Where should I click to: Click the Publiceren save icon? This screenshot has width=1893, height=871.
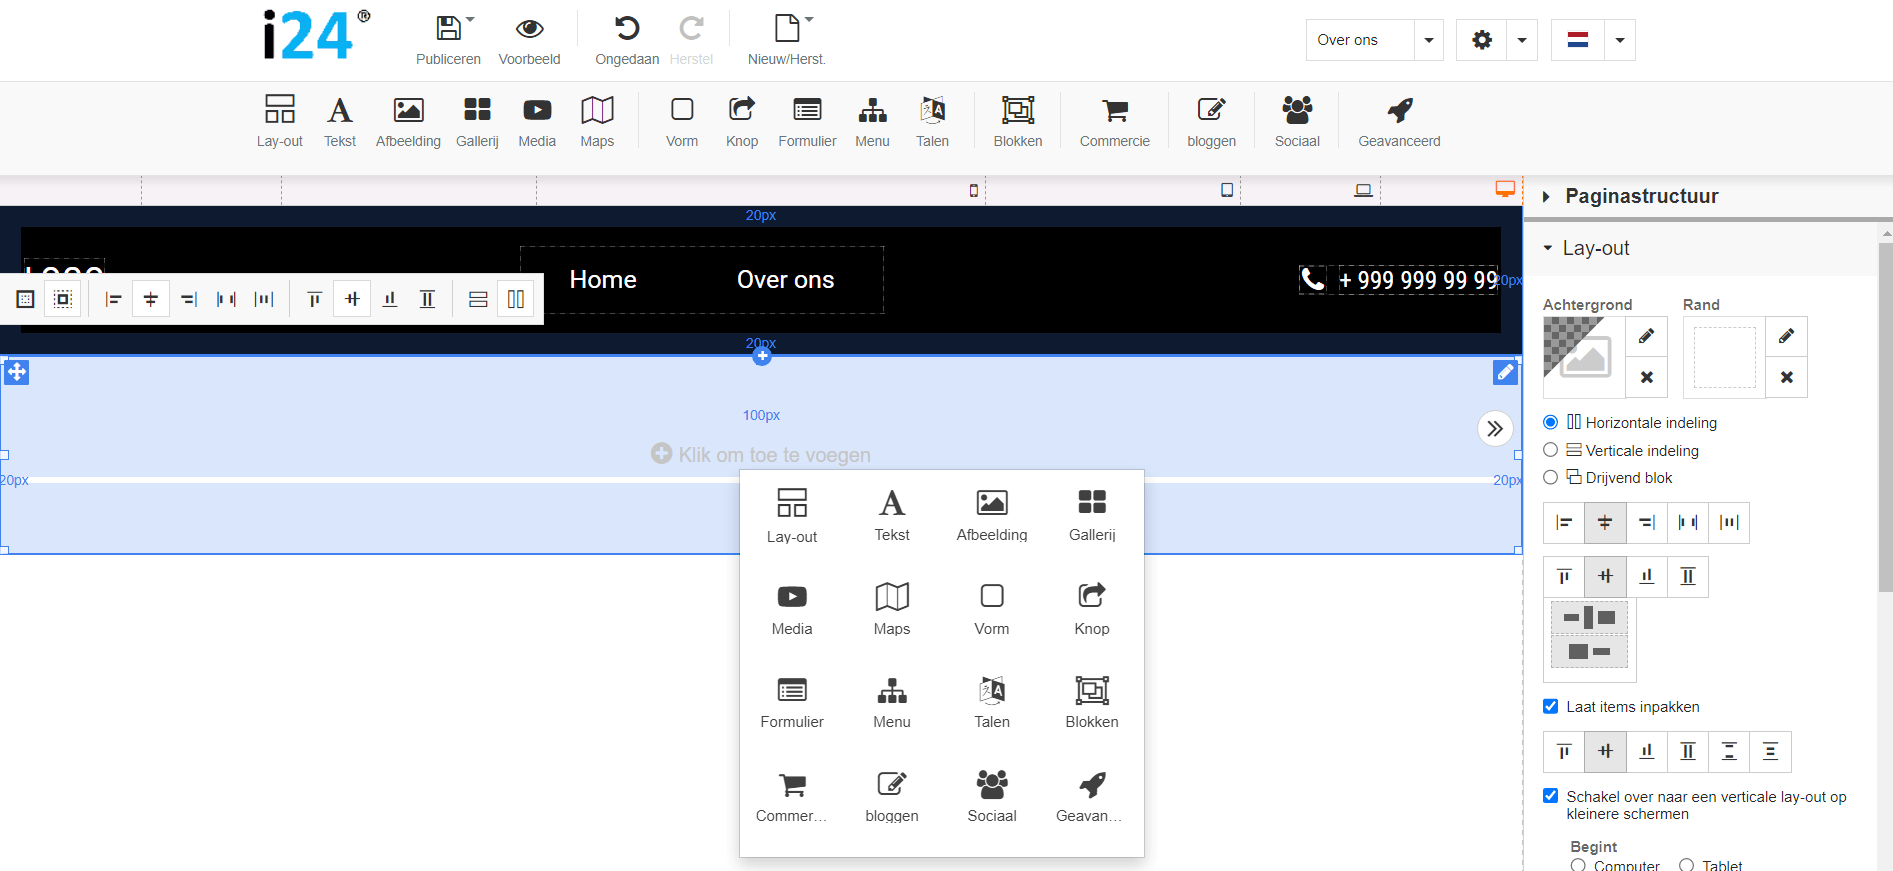(449, 28)
